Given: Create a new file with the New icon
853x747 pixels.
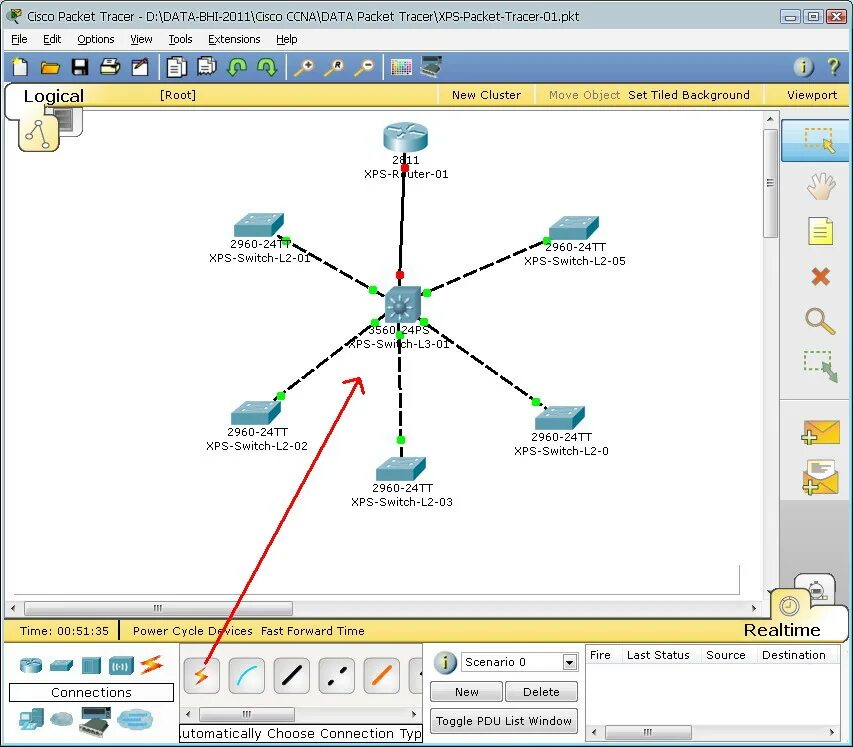Looking at the screenshot, I should click(20, 67).
